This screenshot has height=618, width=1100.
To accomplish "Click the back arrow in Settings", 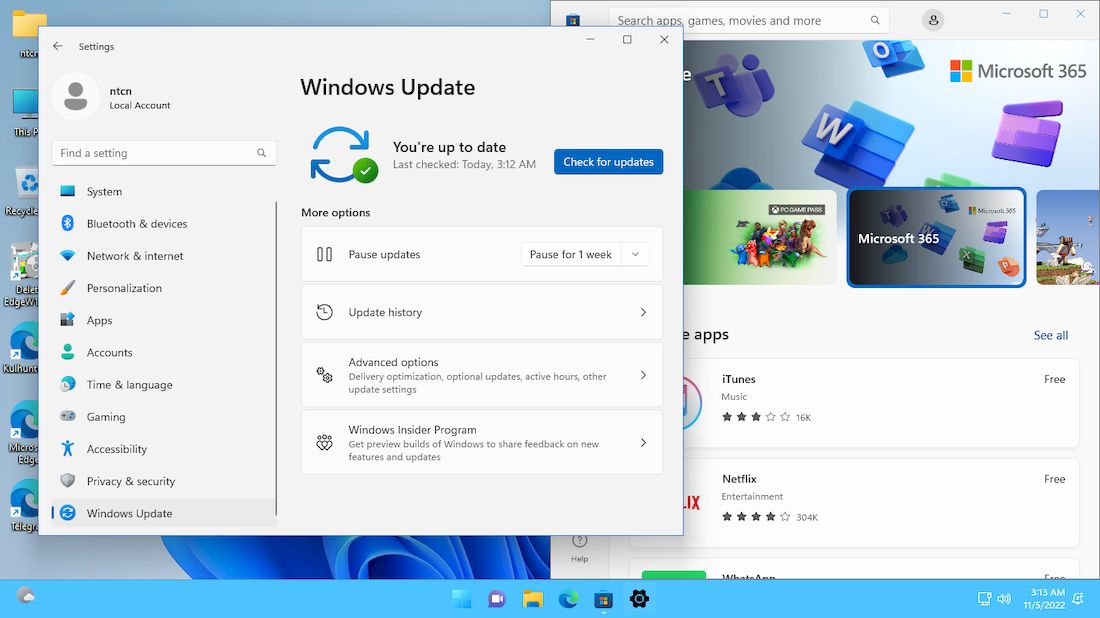I will click(58, 46).
